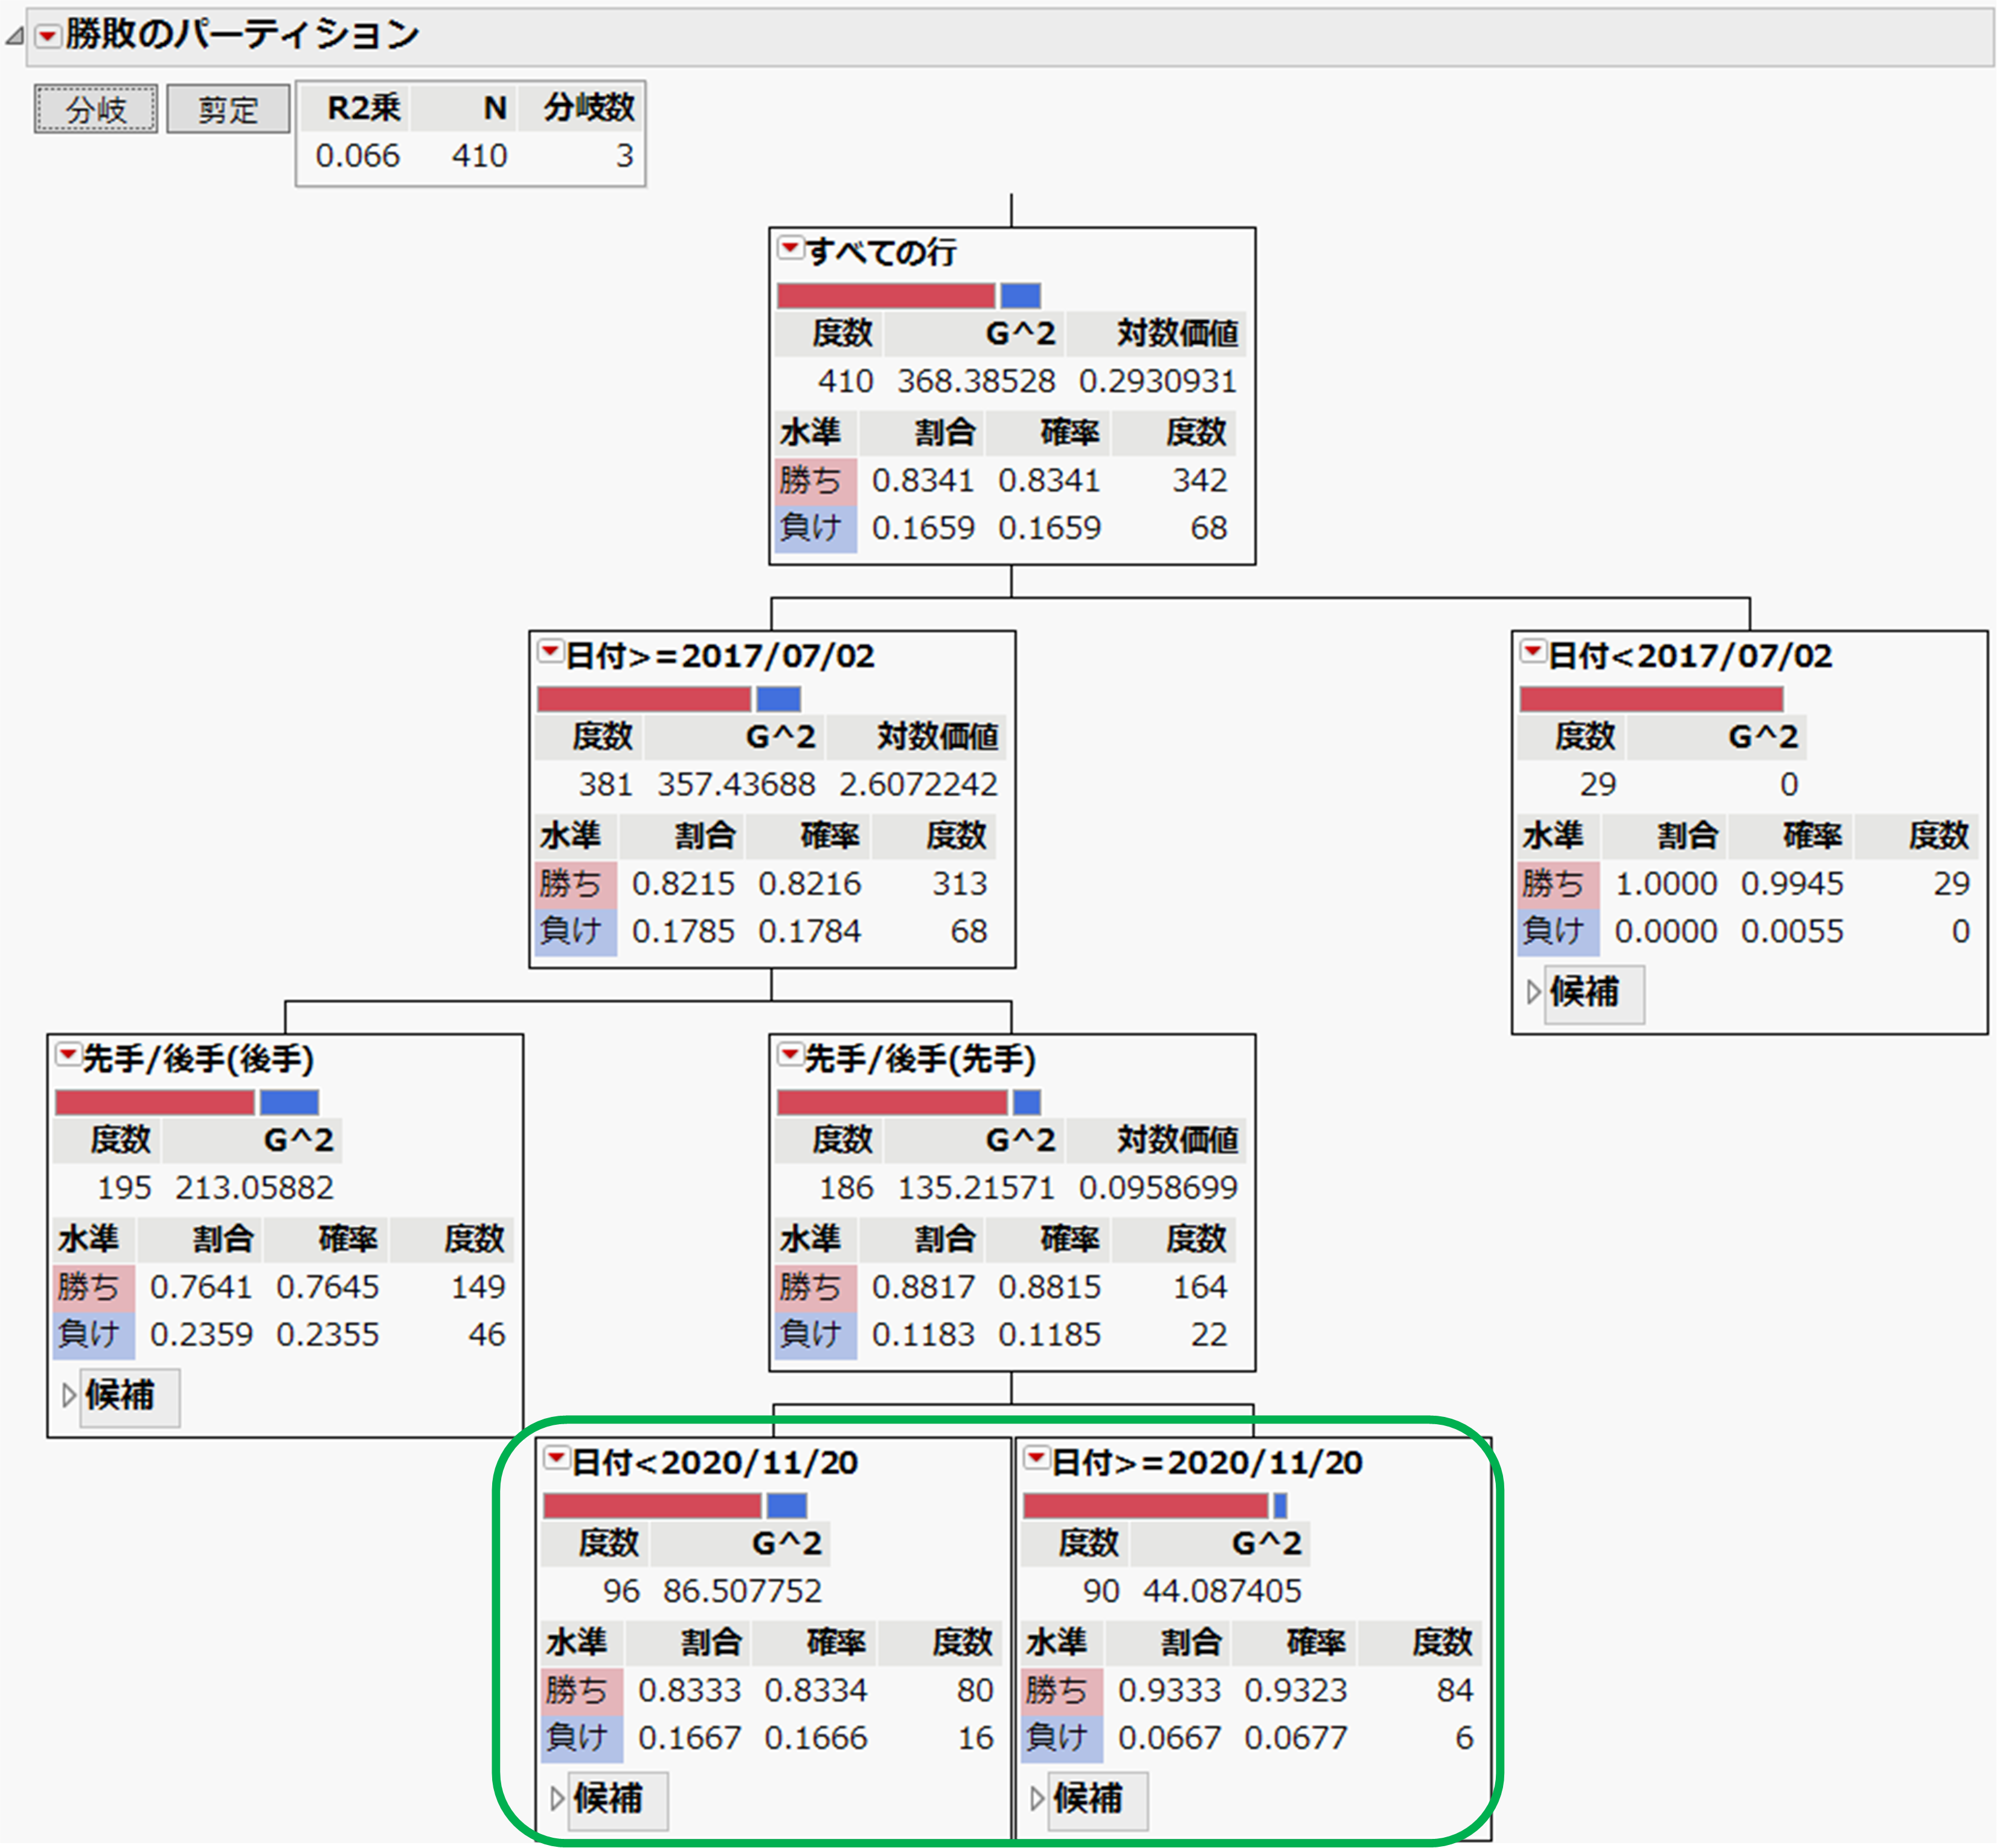Click the R2乗 column header in summary table
The height and width of the screenshot is (1848, 1997).
363,108
